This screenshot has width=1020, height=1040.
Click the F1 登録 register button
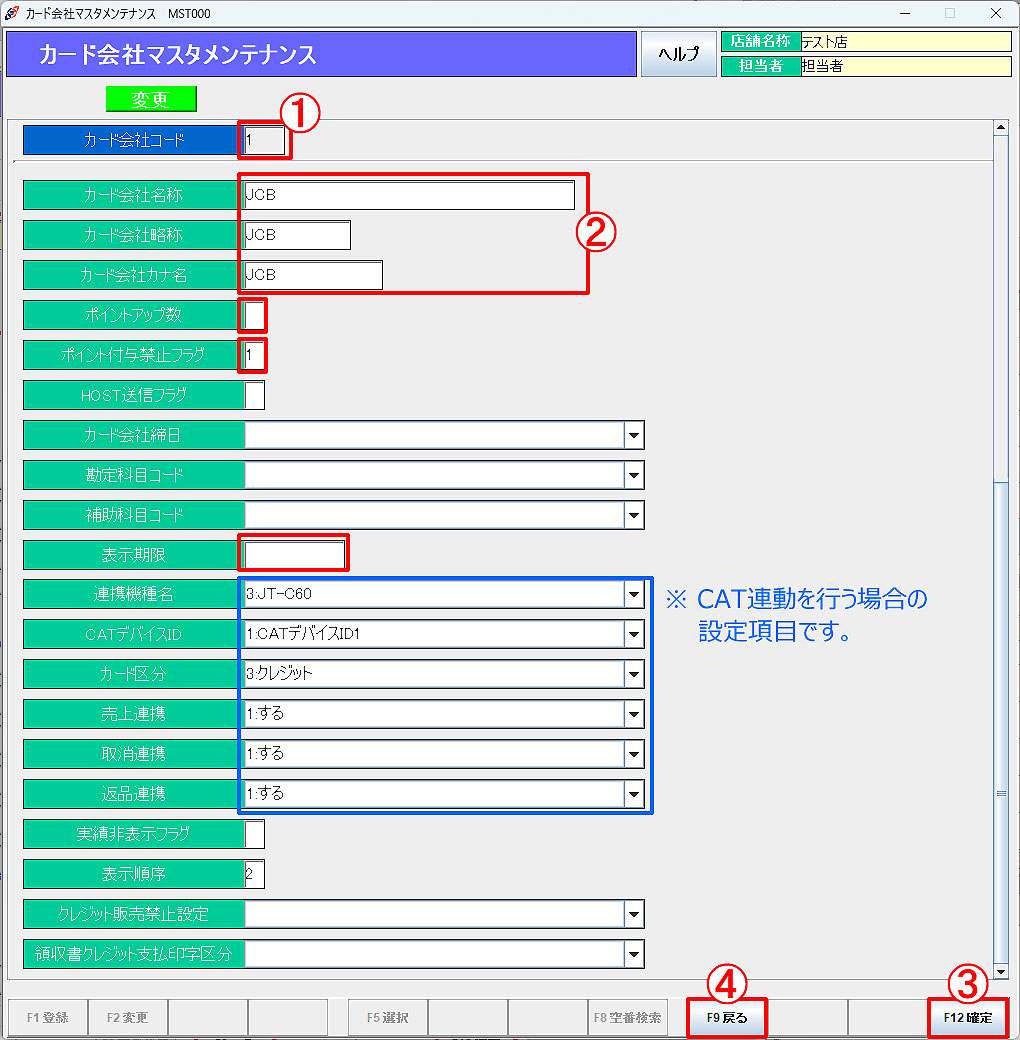pos(47,1017)
